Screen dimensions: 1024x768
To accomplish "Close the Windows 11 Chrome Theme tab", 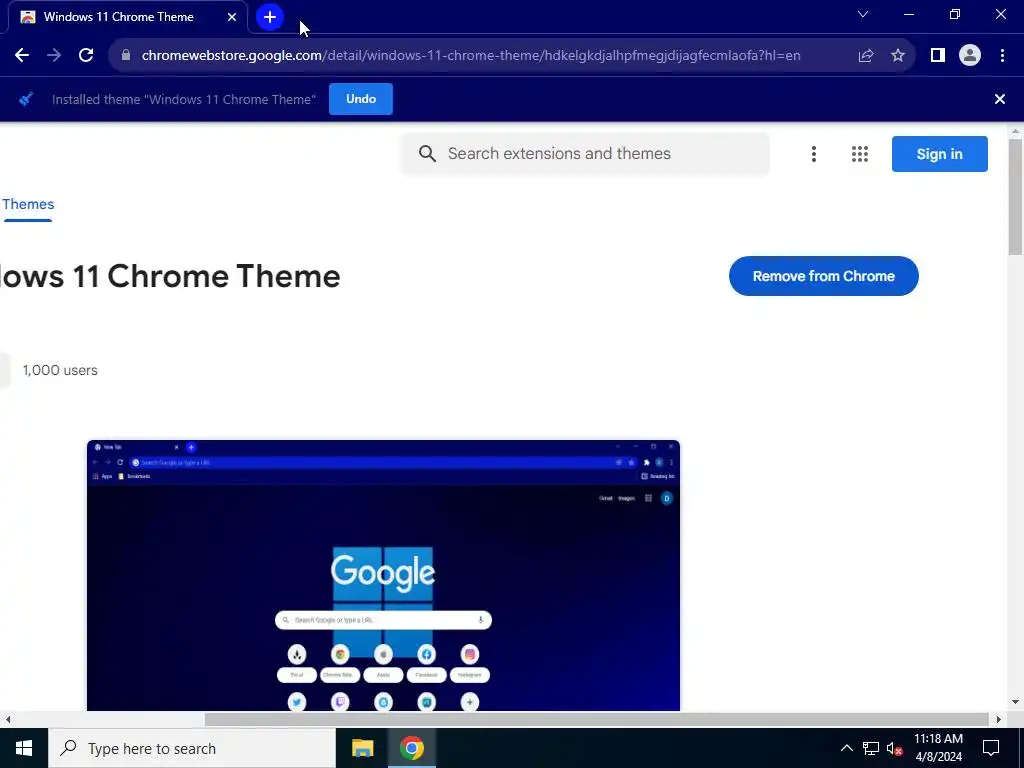I will [x=232, y=17].
